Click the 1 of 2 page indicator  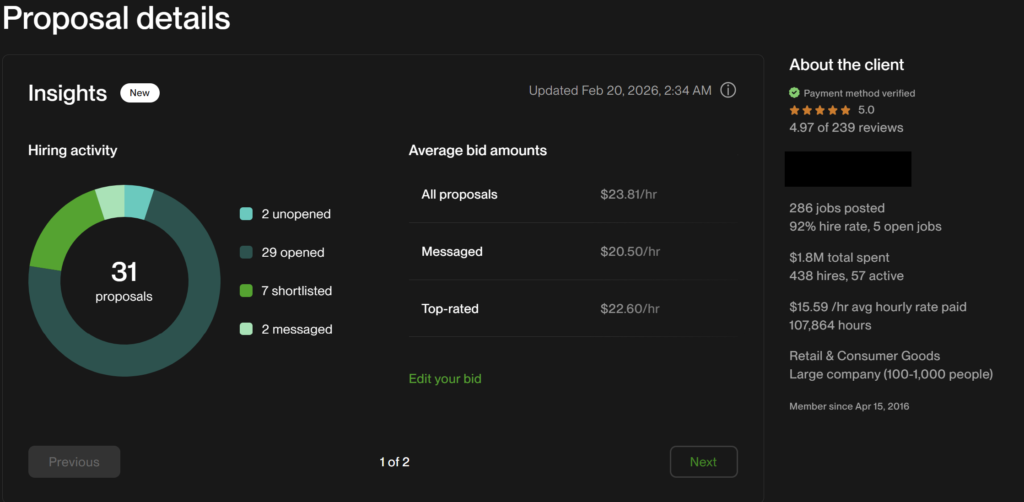(x=394, y=462)
